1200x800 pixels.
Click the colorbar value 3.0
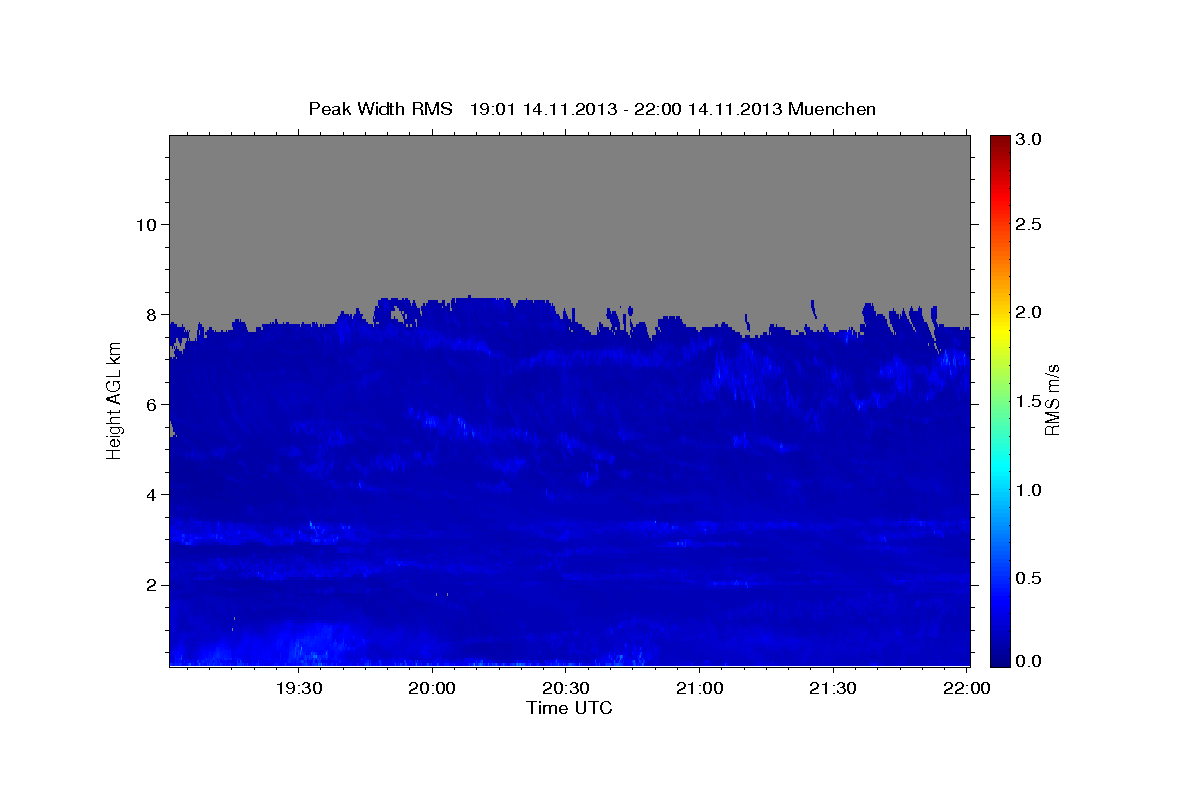(x=1029, y=140)
